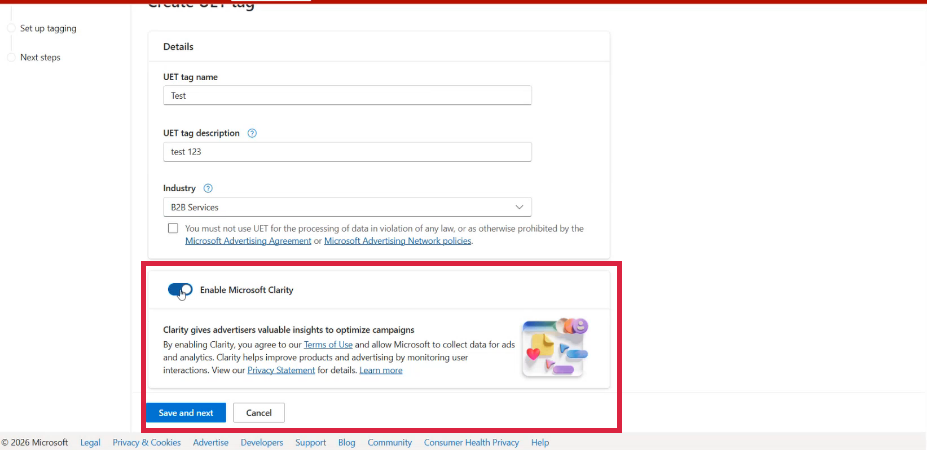This screenshot has width=927, height=450.
Task: Open the Blog footer link
Action: coord(346,442)
